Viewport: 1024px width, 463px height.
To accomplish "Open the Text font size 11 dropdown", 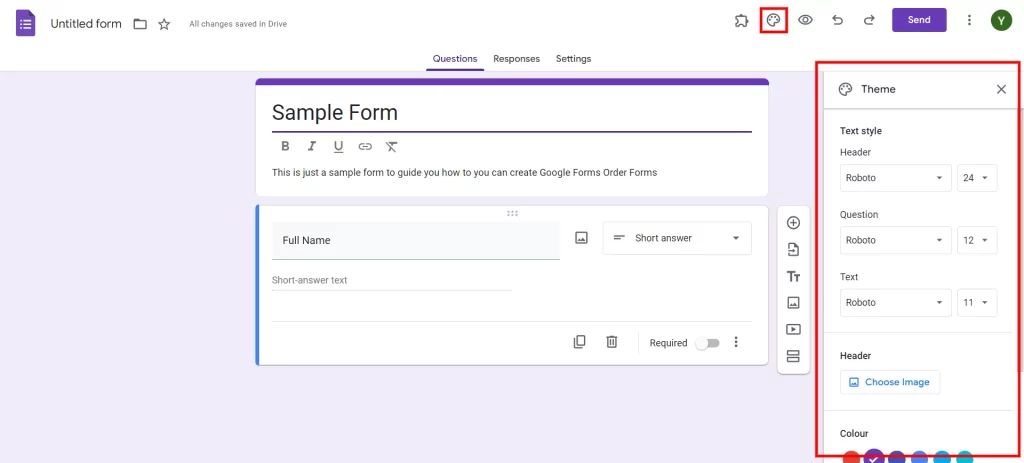I will click(x=977, y=302).
